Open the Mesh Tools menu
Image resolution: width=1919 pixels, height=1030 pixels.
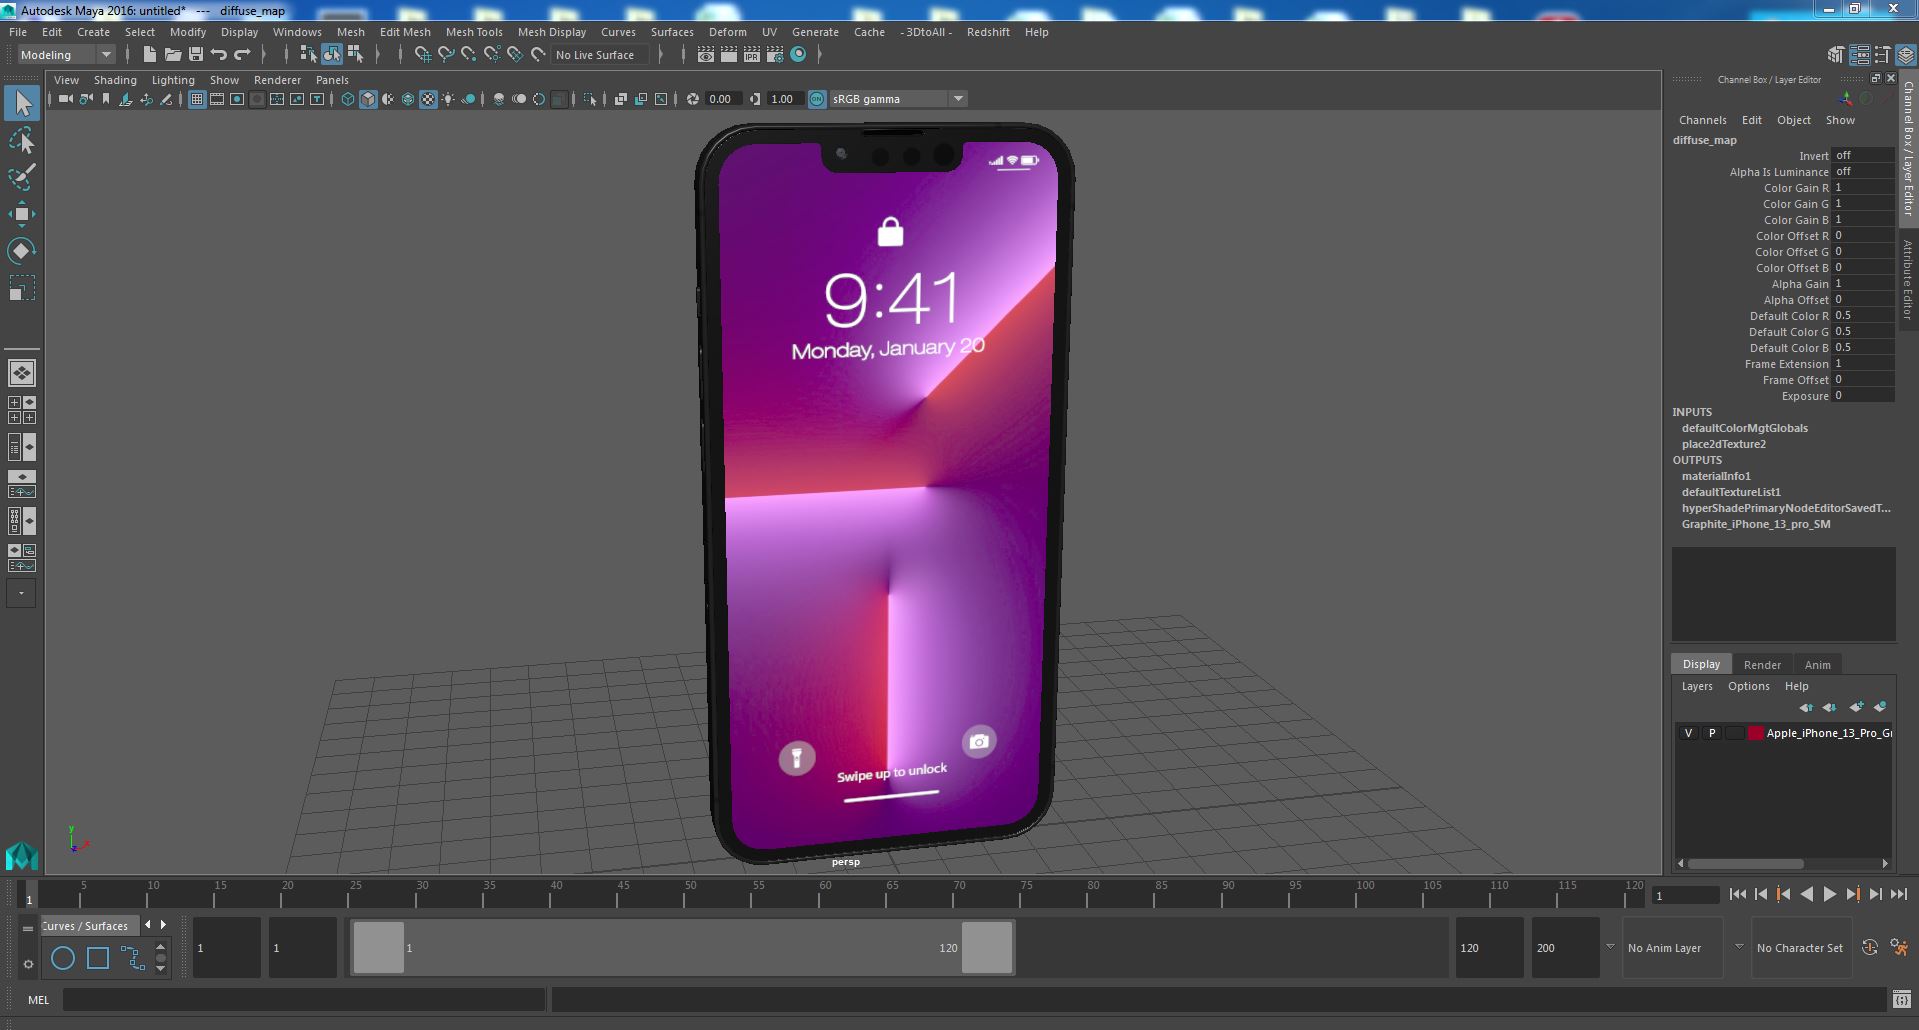474,32
